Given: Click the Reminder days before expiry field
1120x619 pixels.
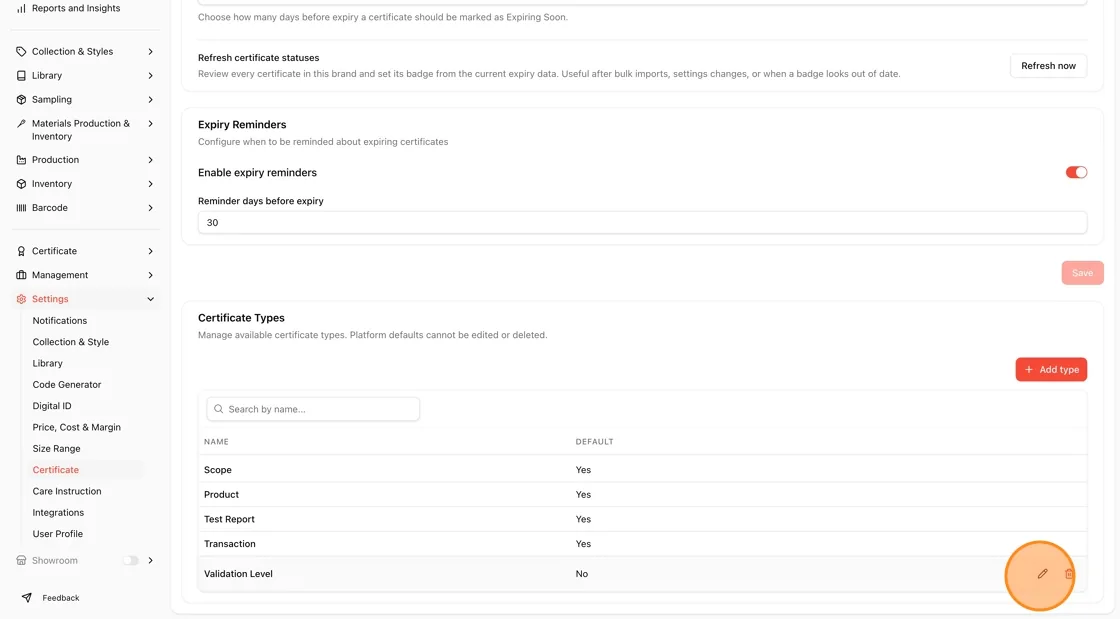Looking at the screenshot, I should (642, 223).
